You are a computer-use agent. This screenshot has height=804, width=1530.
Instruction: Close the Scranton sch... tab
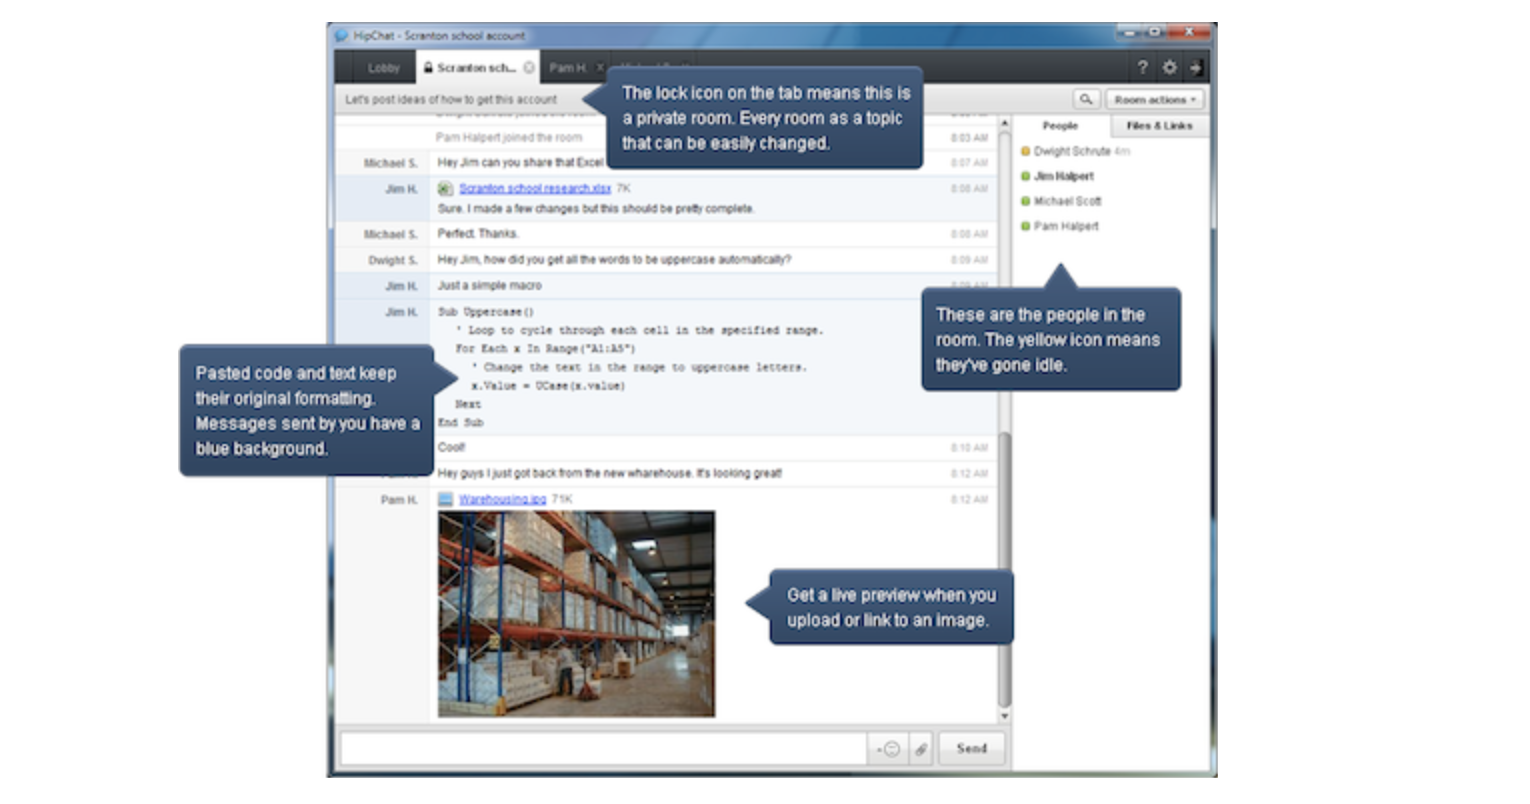529,68
